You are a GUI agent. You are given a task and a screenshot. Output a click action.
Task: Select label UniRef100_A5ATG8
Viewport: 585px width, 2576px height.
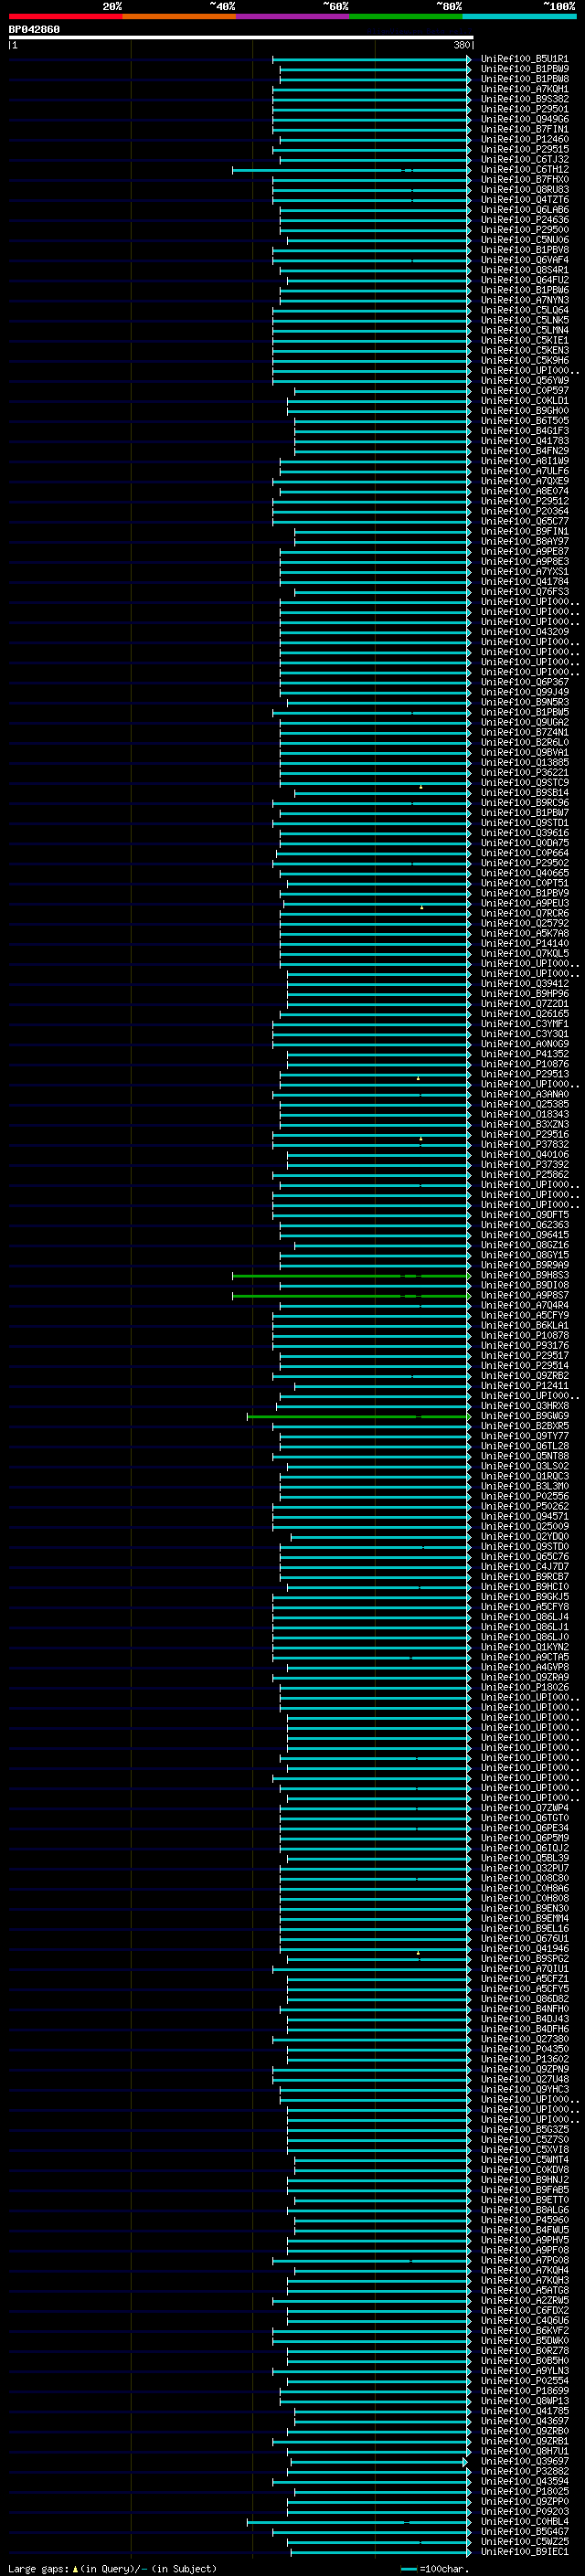pyautogui.click(x=524, y=2290)
